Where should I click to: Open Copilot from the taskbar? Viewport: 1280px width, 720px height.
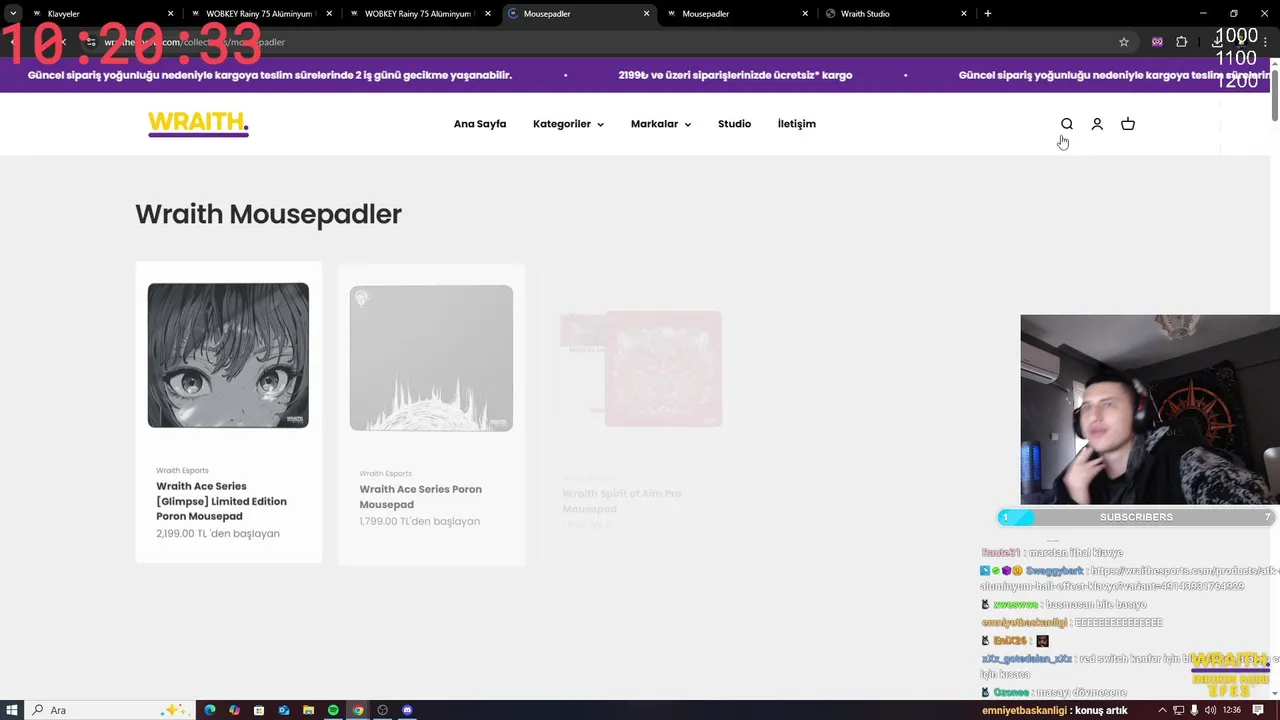click(x=234, y=710)
